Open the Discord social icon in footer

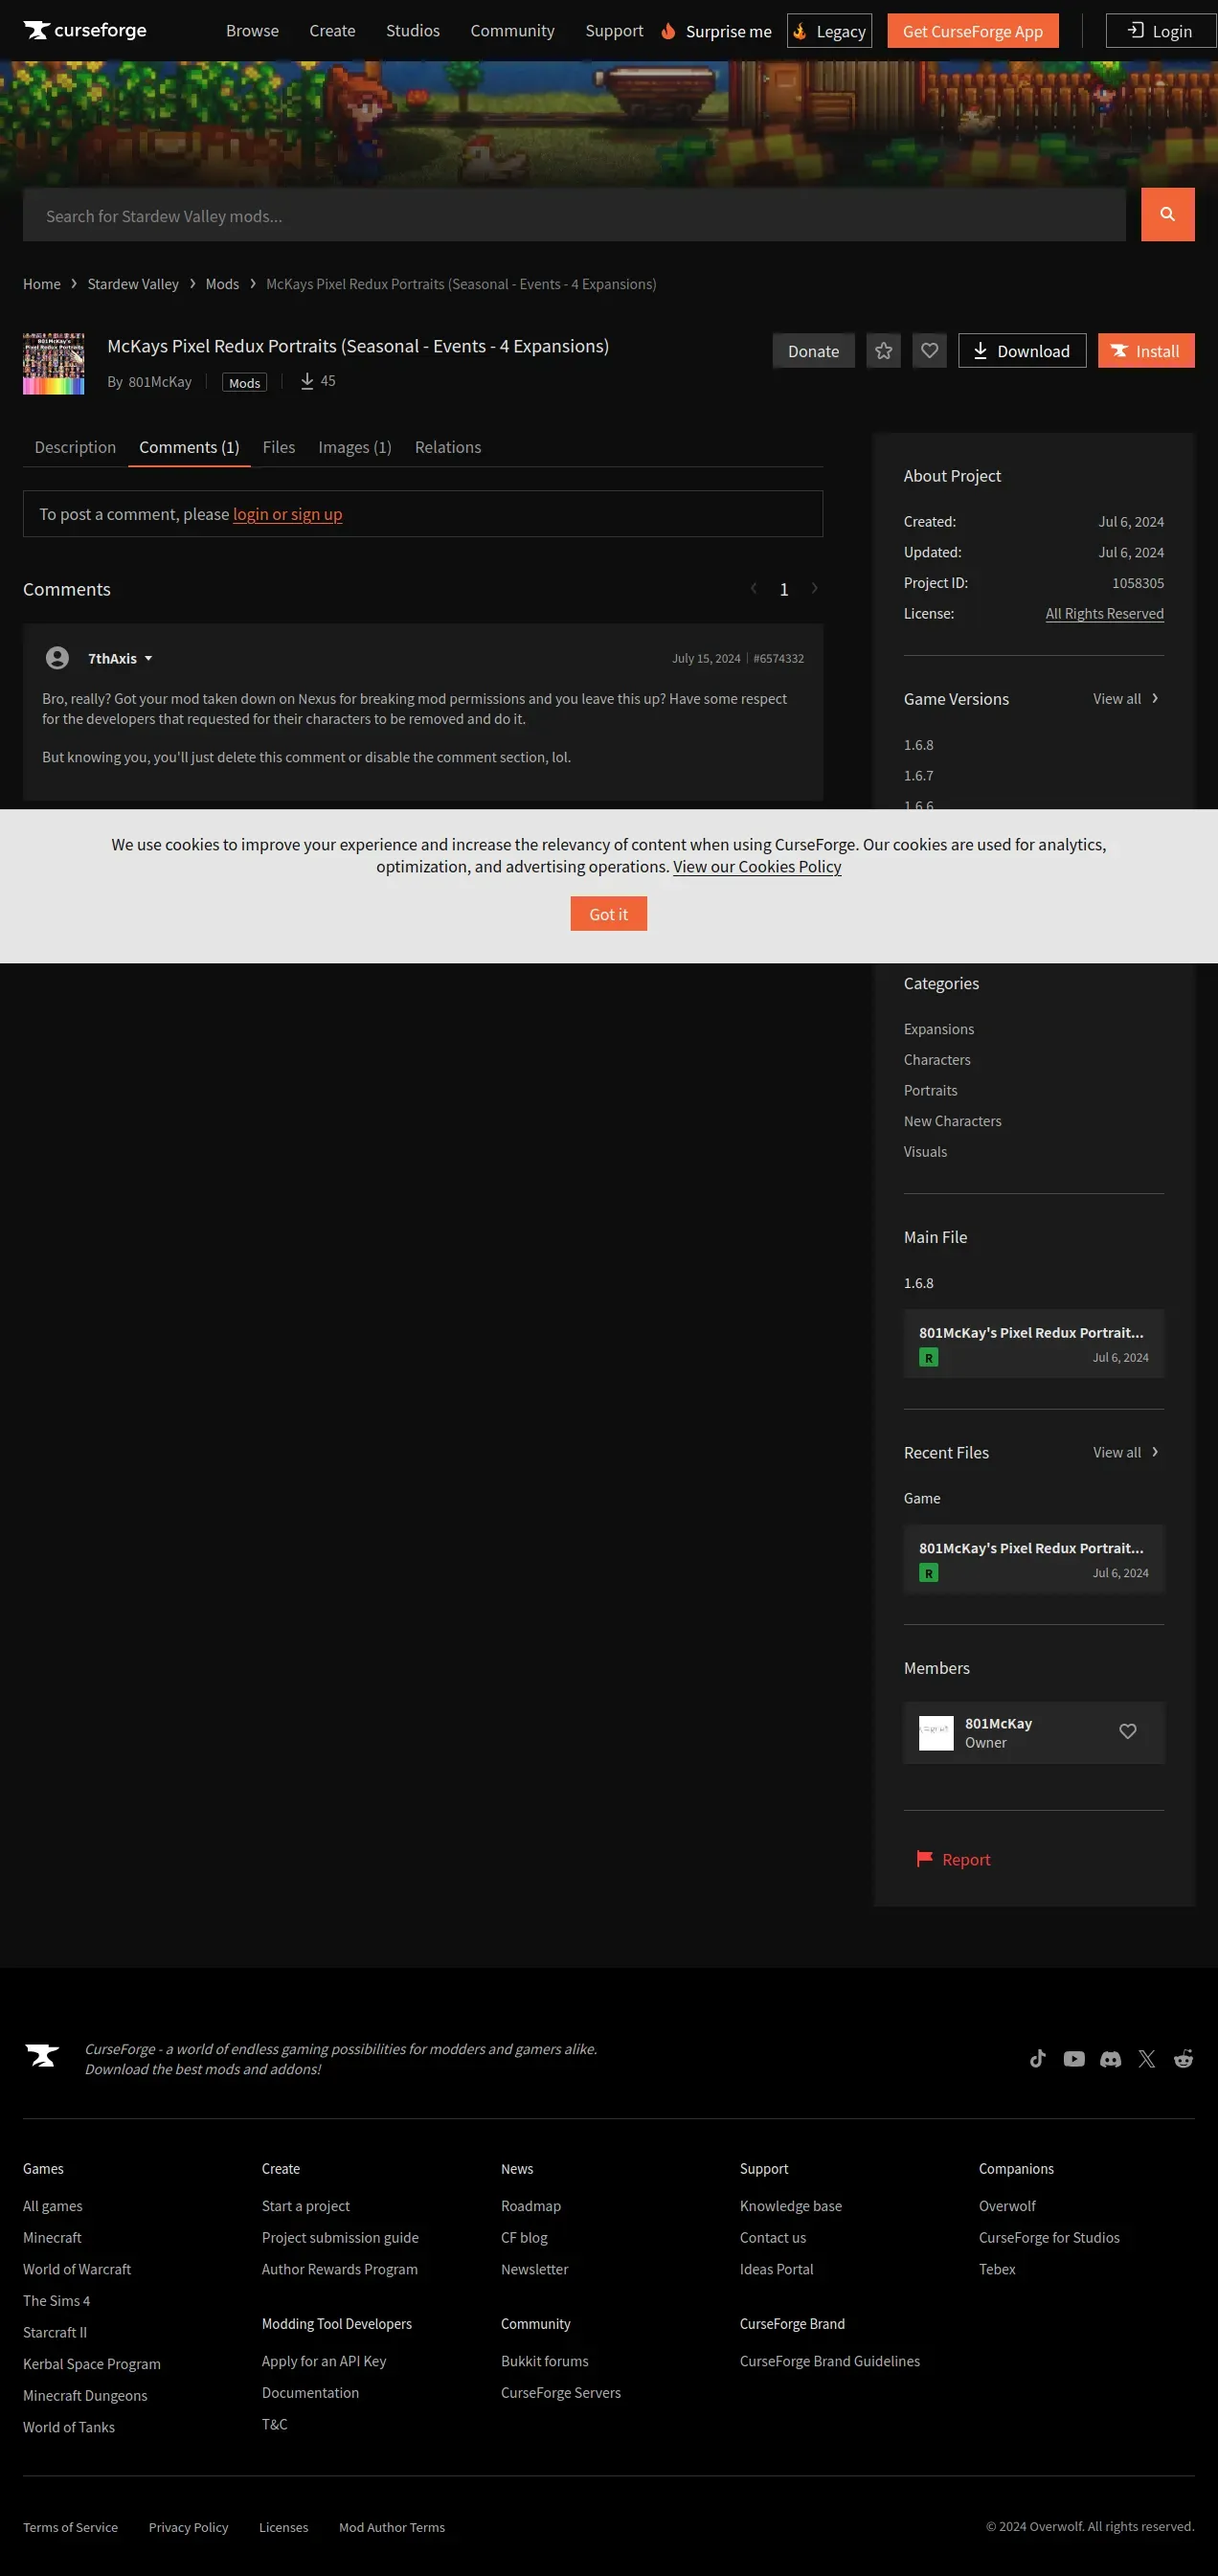pyautogui.click(x=1110, y=2059)
